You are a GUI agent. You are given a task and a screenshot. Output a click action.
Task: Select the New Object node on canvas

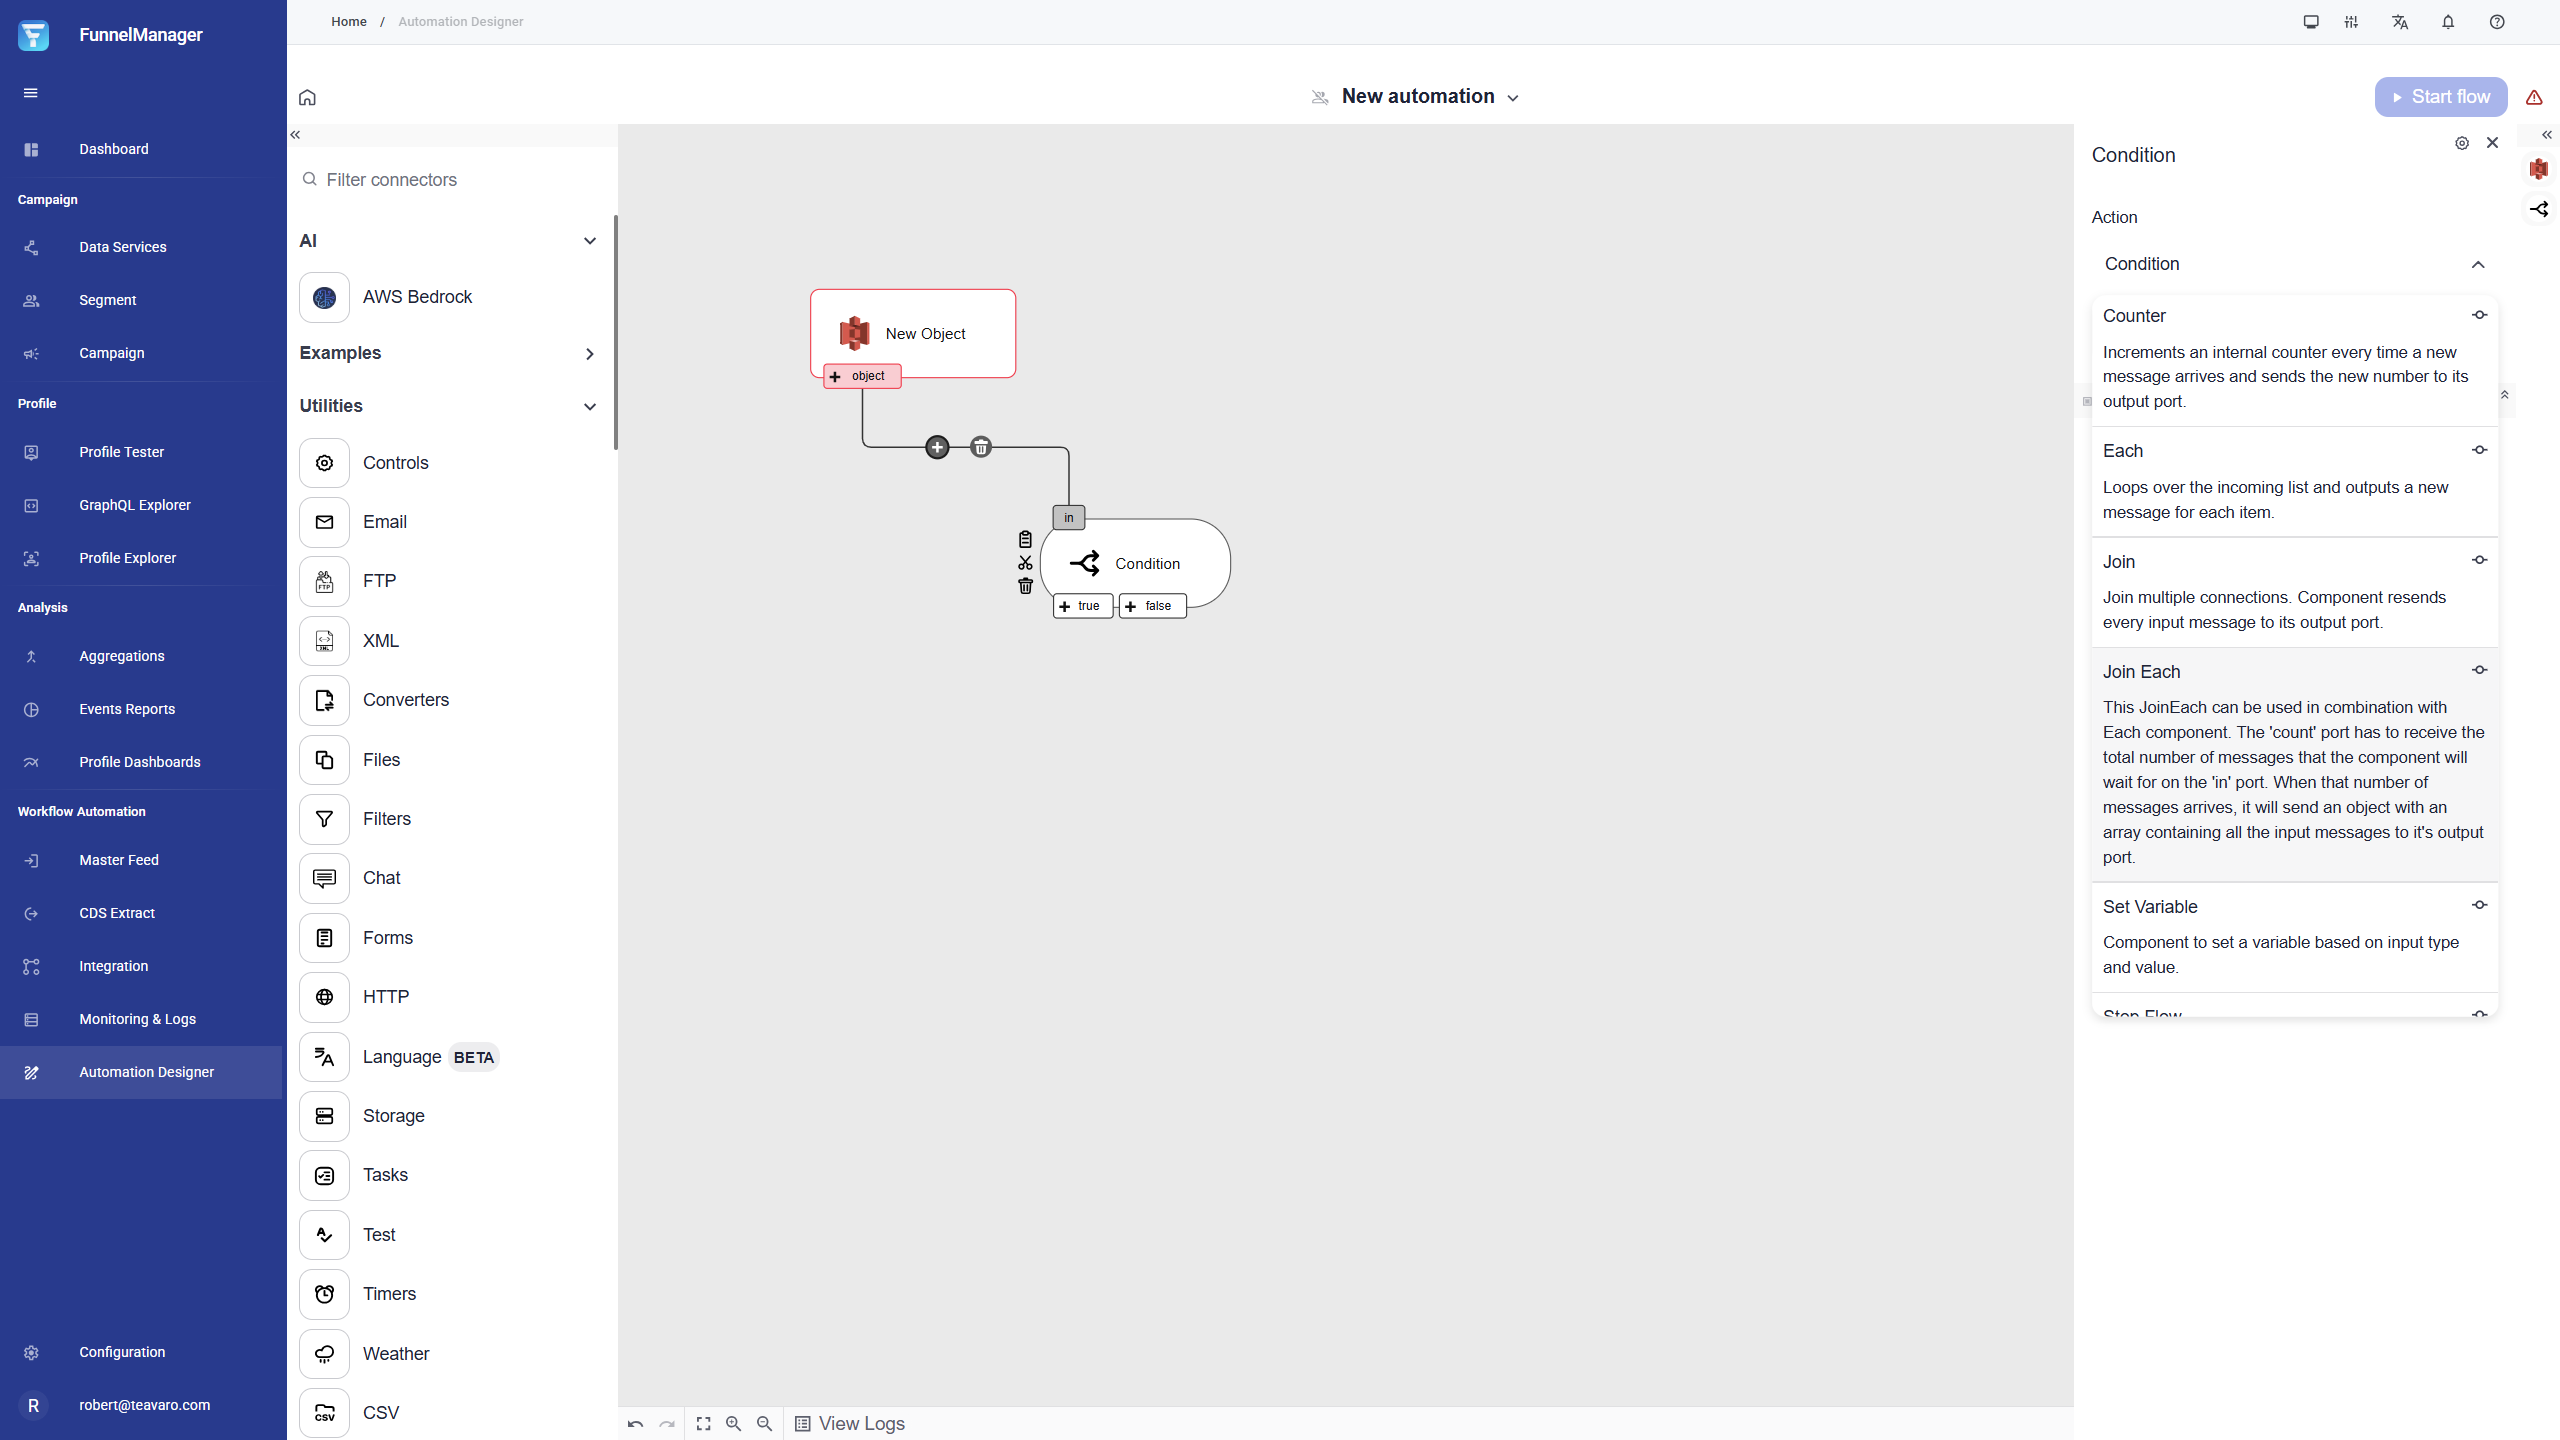click(x=913, y=333)
